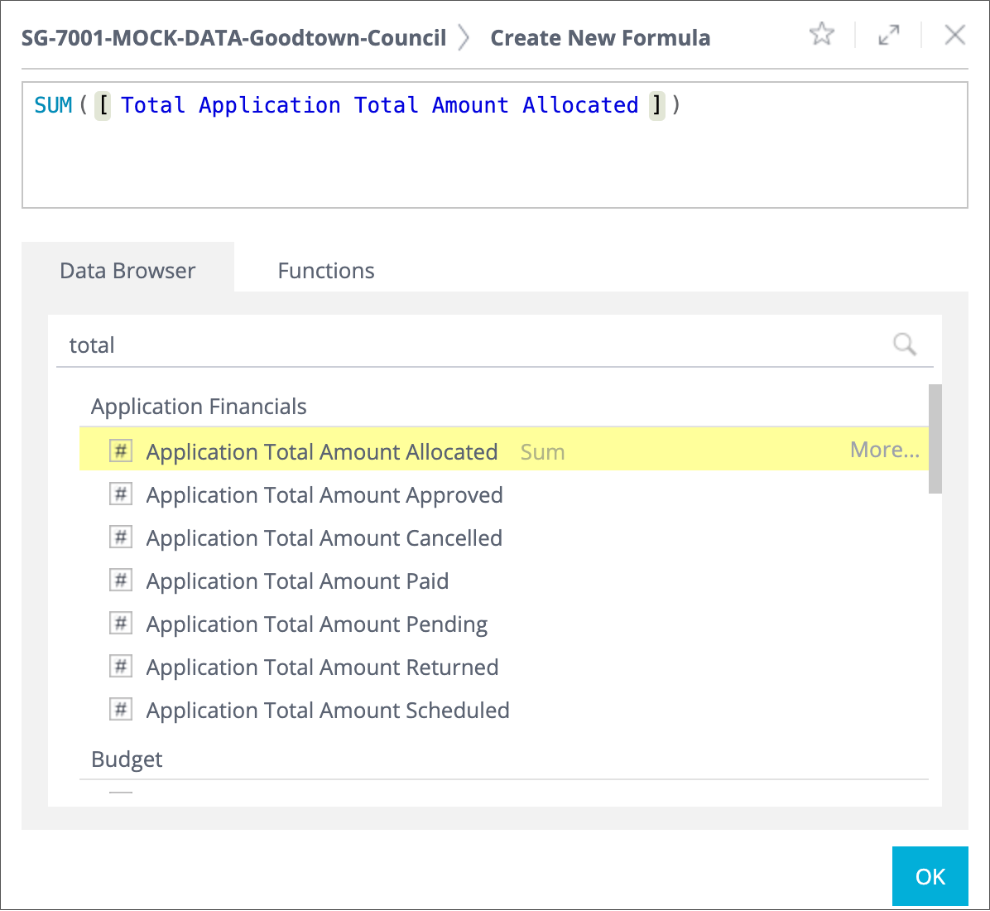Click numeric icon beside Application Total Amount Approved
Viewport: 990px width, 911px height.
[x=121, y=494]
